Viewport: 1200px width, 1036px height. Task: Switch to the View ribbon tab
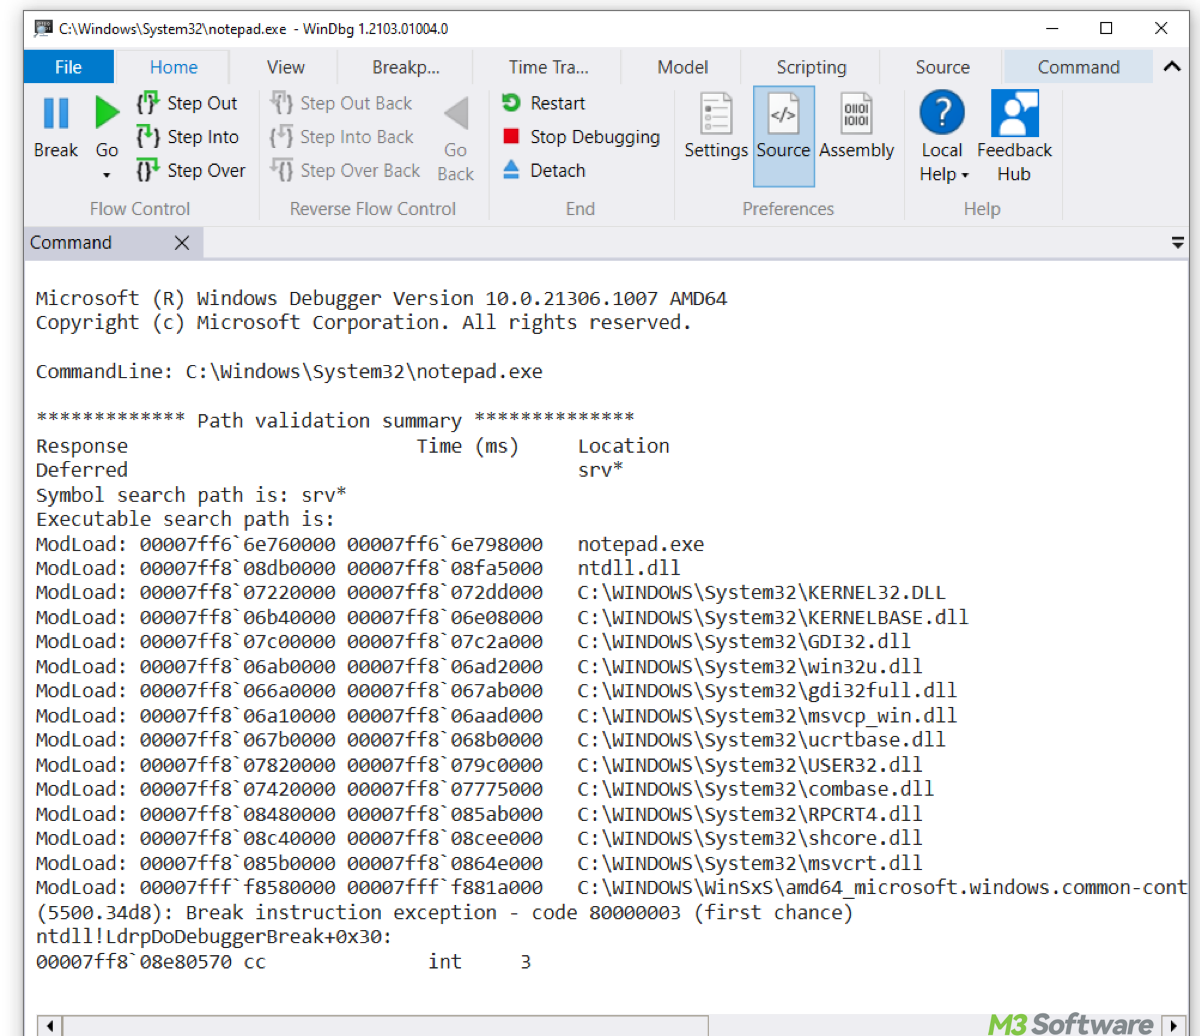pyautogui.click(x=286, y=67)
